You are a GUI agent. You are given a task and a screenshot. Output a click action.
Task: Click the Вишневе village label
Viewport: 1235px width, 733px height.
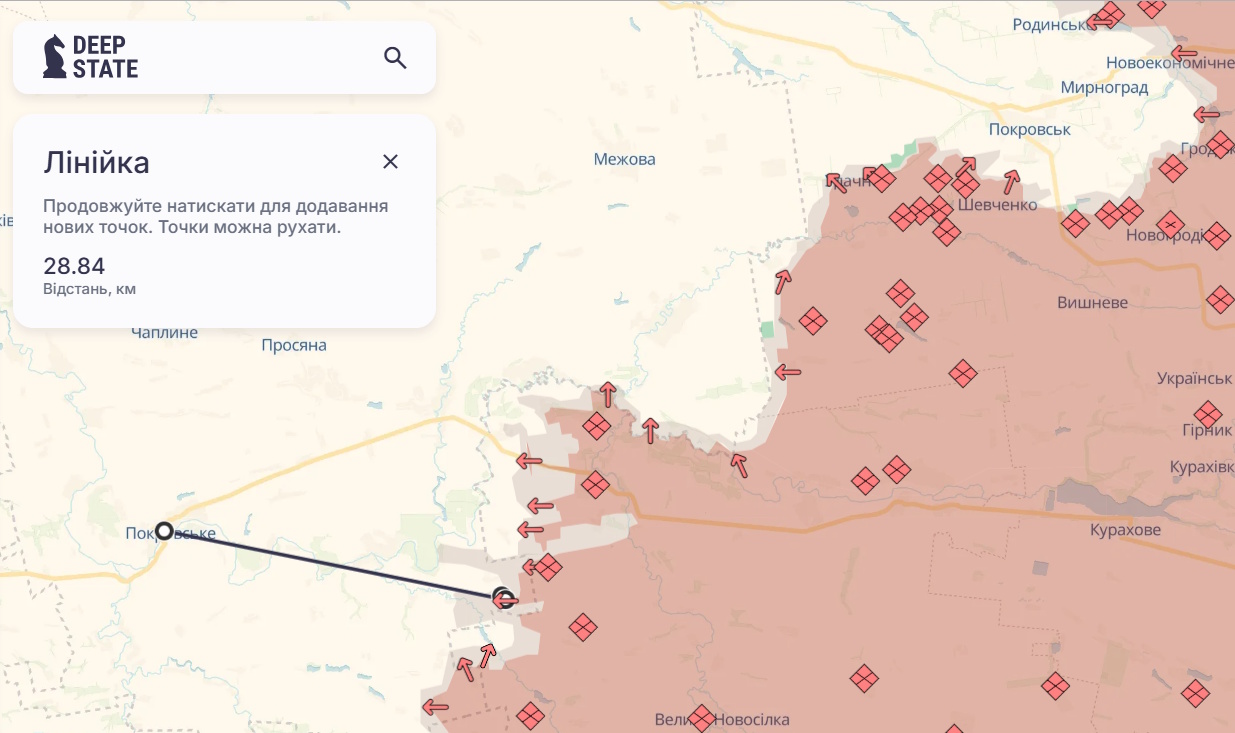(1092, 303)
